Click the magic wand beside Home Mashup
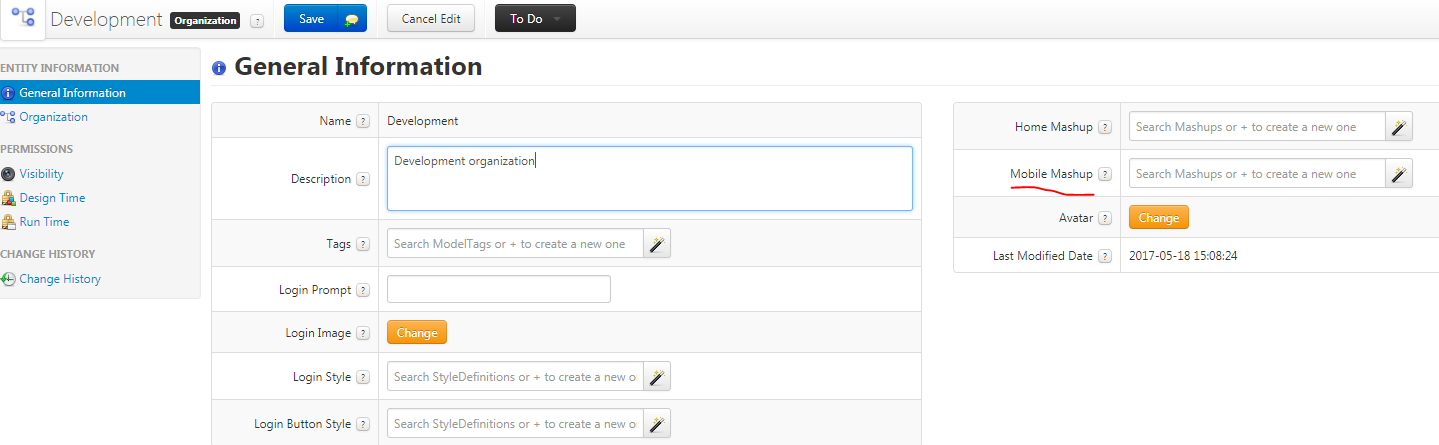The height and width of the screenshot is (445, 1439). (1399, 127)
